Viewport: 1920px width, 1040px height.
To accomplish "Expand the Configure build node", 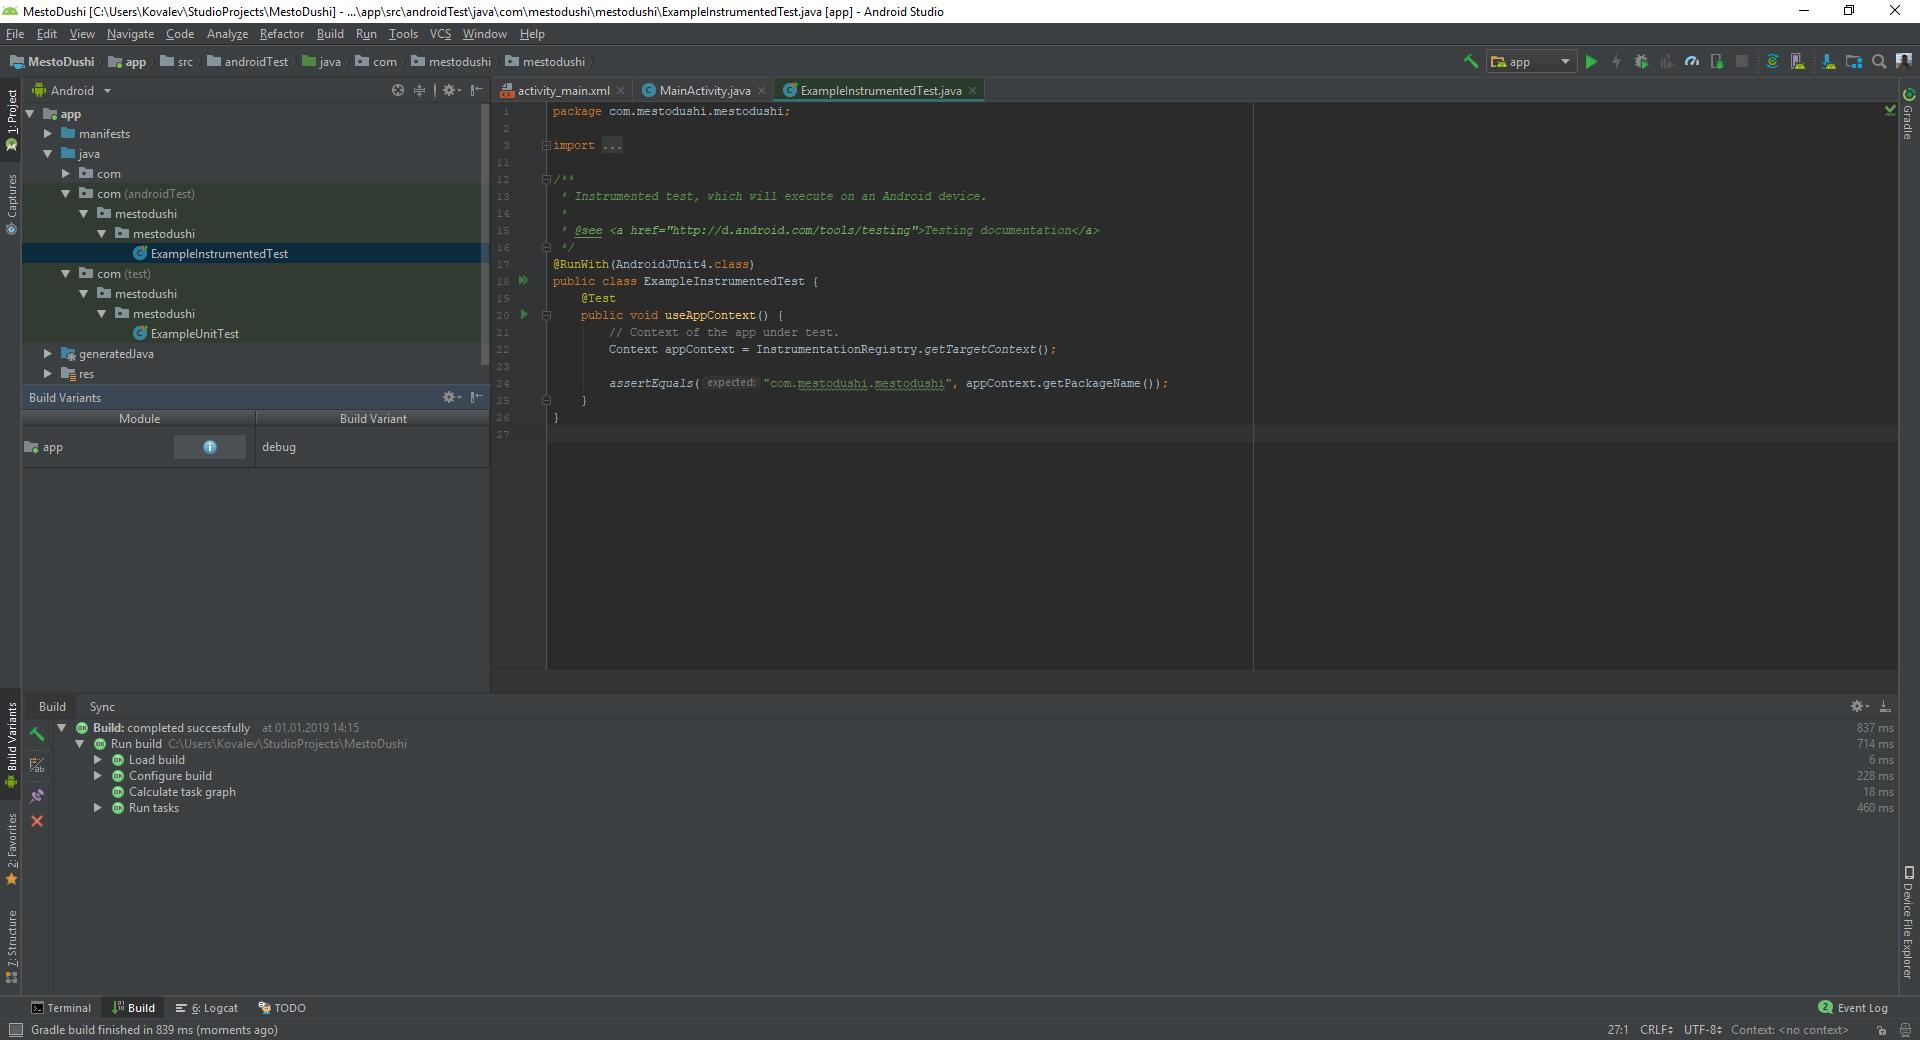I will point(98,776).
